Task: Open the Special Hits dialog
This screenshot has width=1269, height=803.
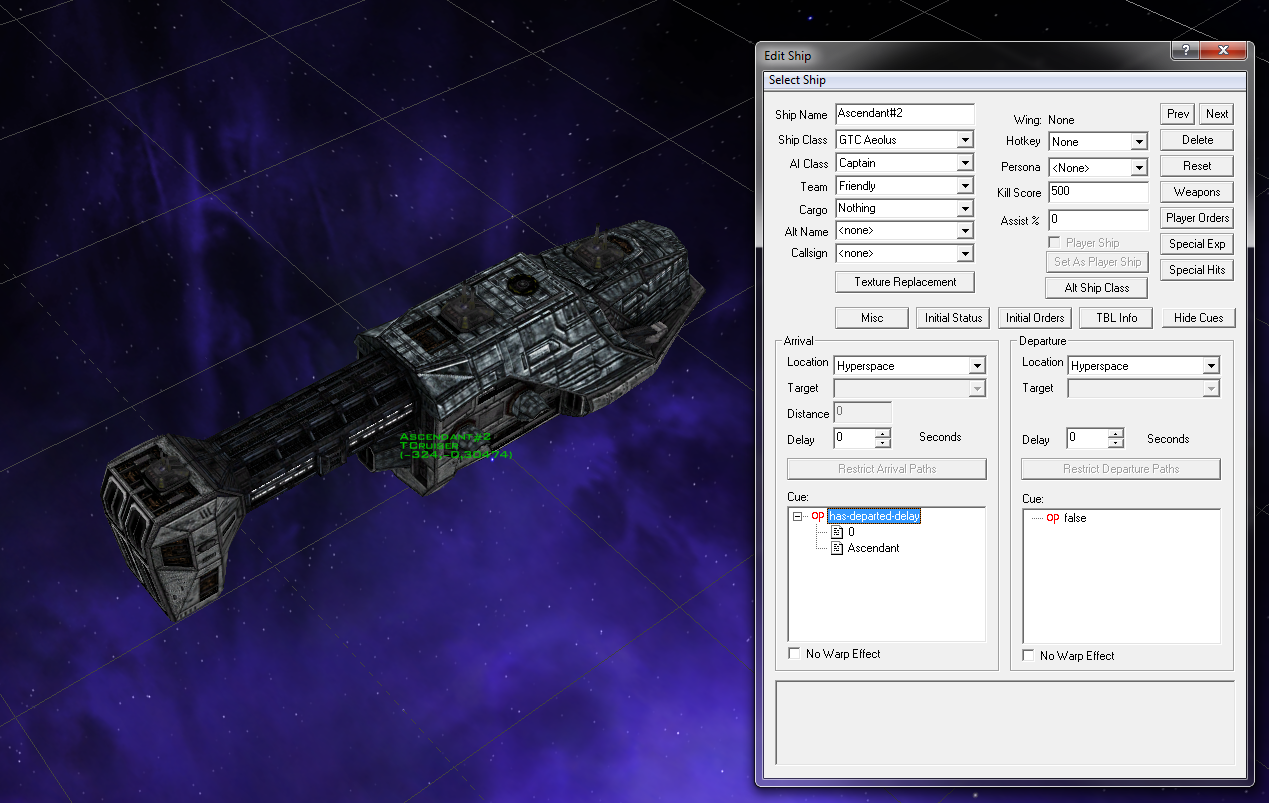Action: pos(1197,270)
